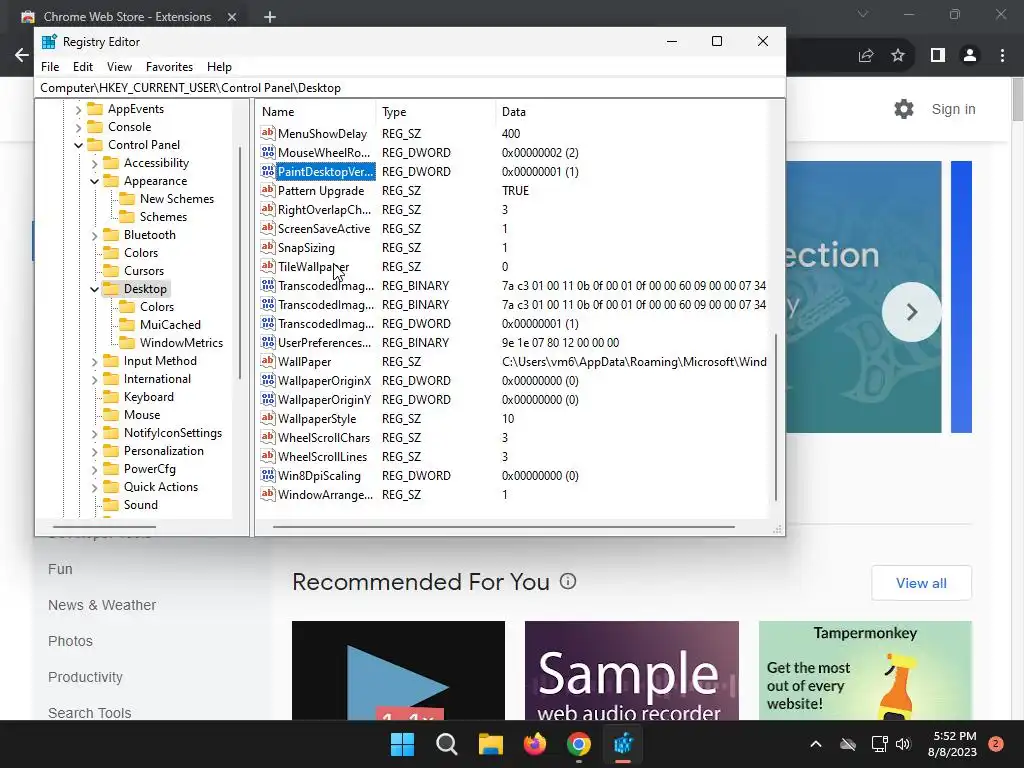Click the string icon of WallpaperStyle

point(268,418)
